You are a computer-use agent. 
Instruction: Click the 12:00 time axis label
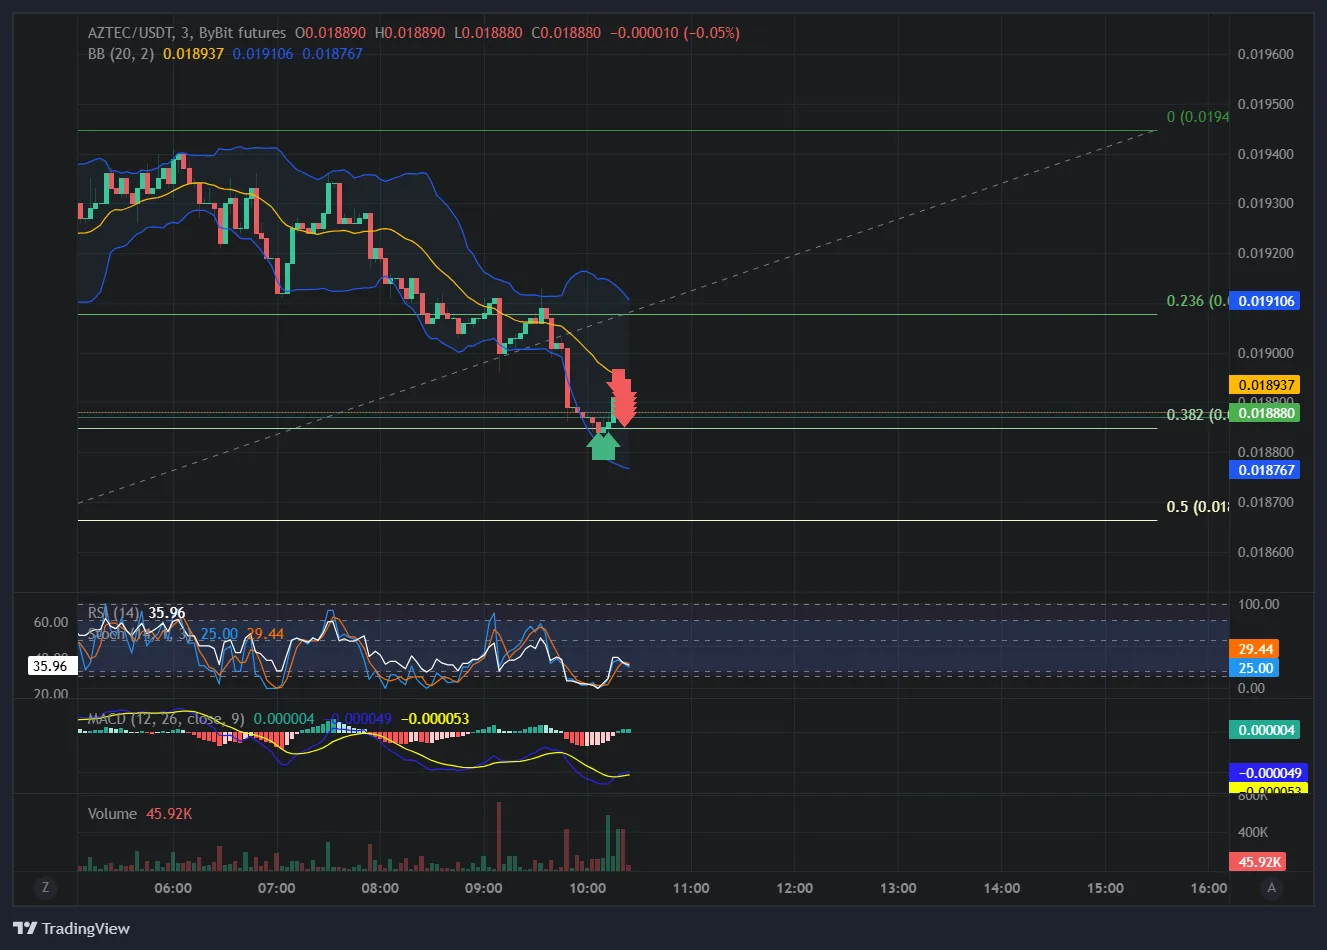(x=794, y=888)
